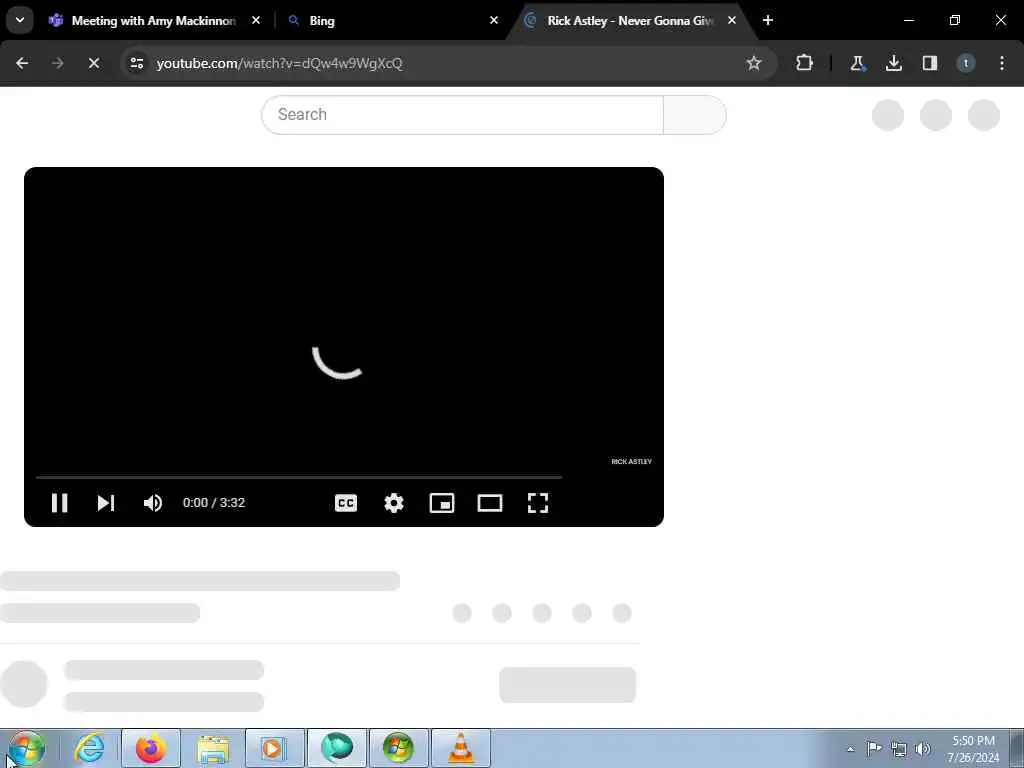The height and width of the screenshot is (768, 1024).
Task: Click the video progress bar
Action: (299, 477)
